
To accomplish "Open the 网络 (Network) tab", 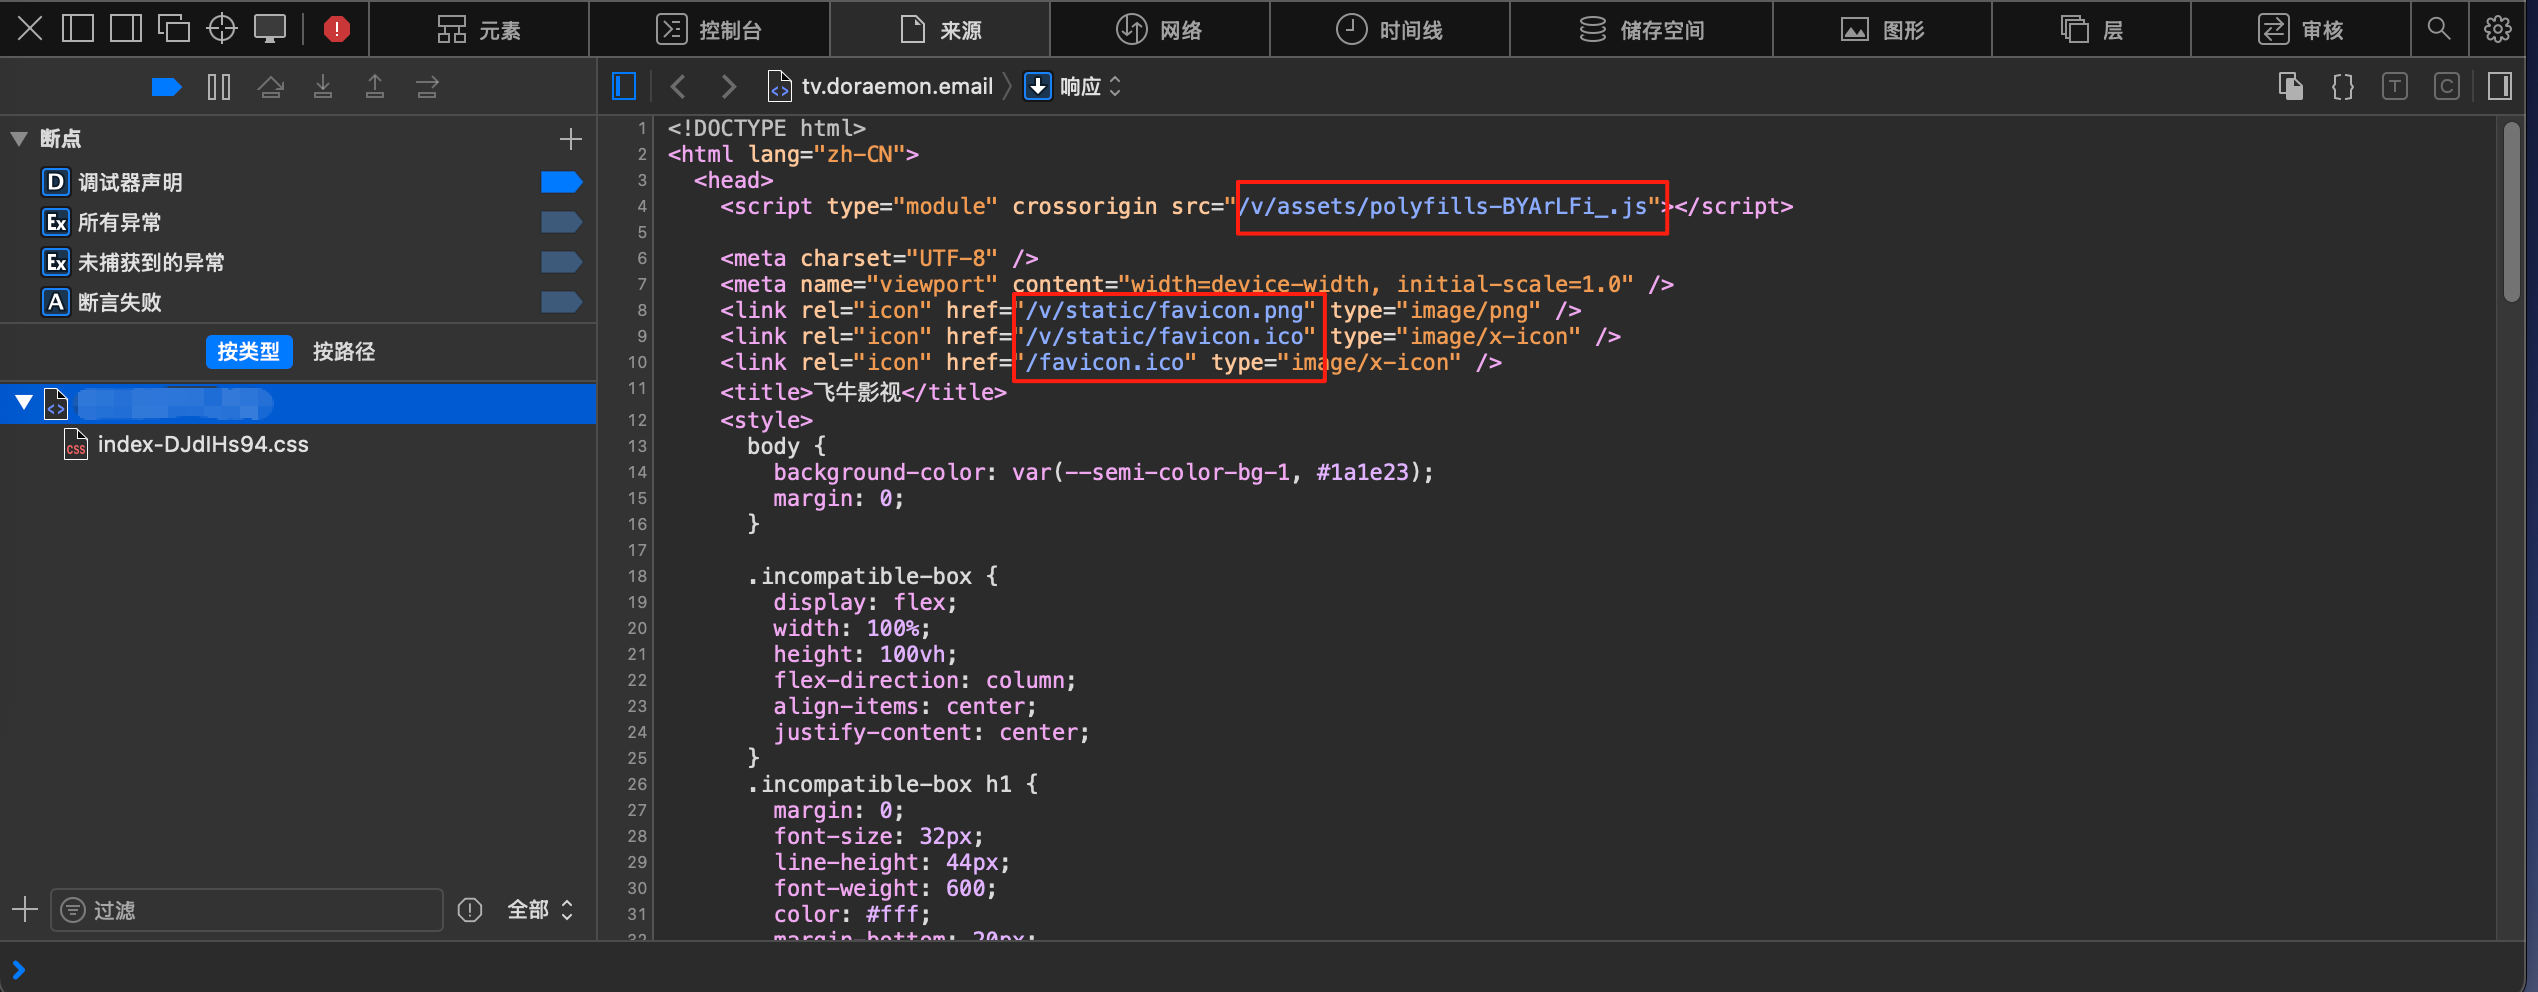I will pyautogui.click(x=1160, y=30).
